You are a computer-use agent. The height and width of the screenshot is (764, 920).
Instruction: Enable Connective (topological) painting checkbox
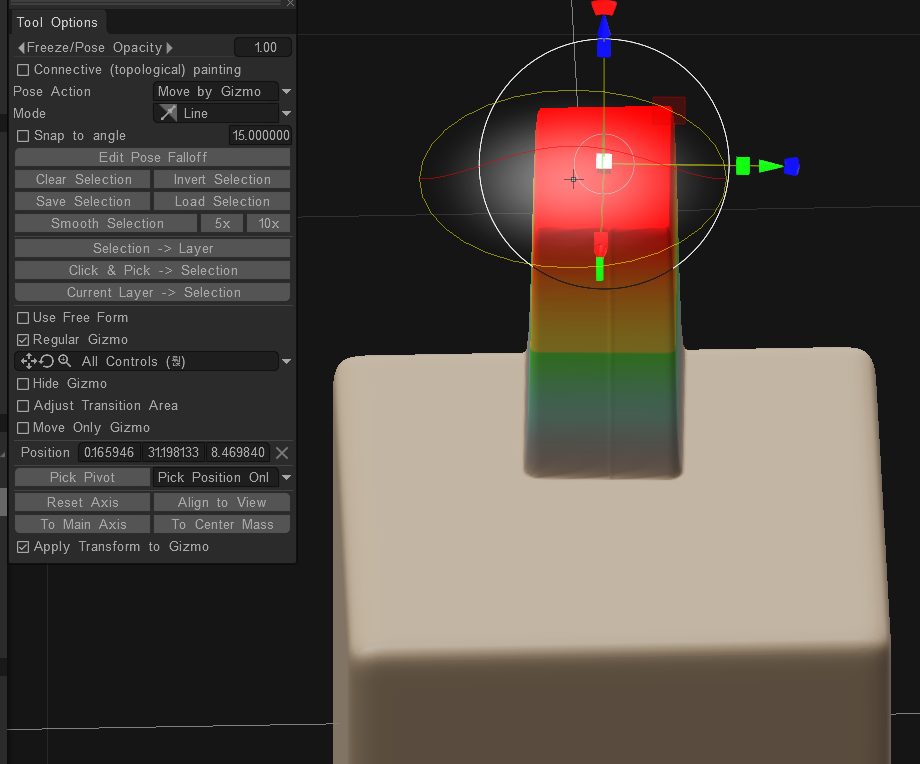(x=23, y=70)
